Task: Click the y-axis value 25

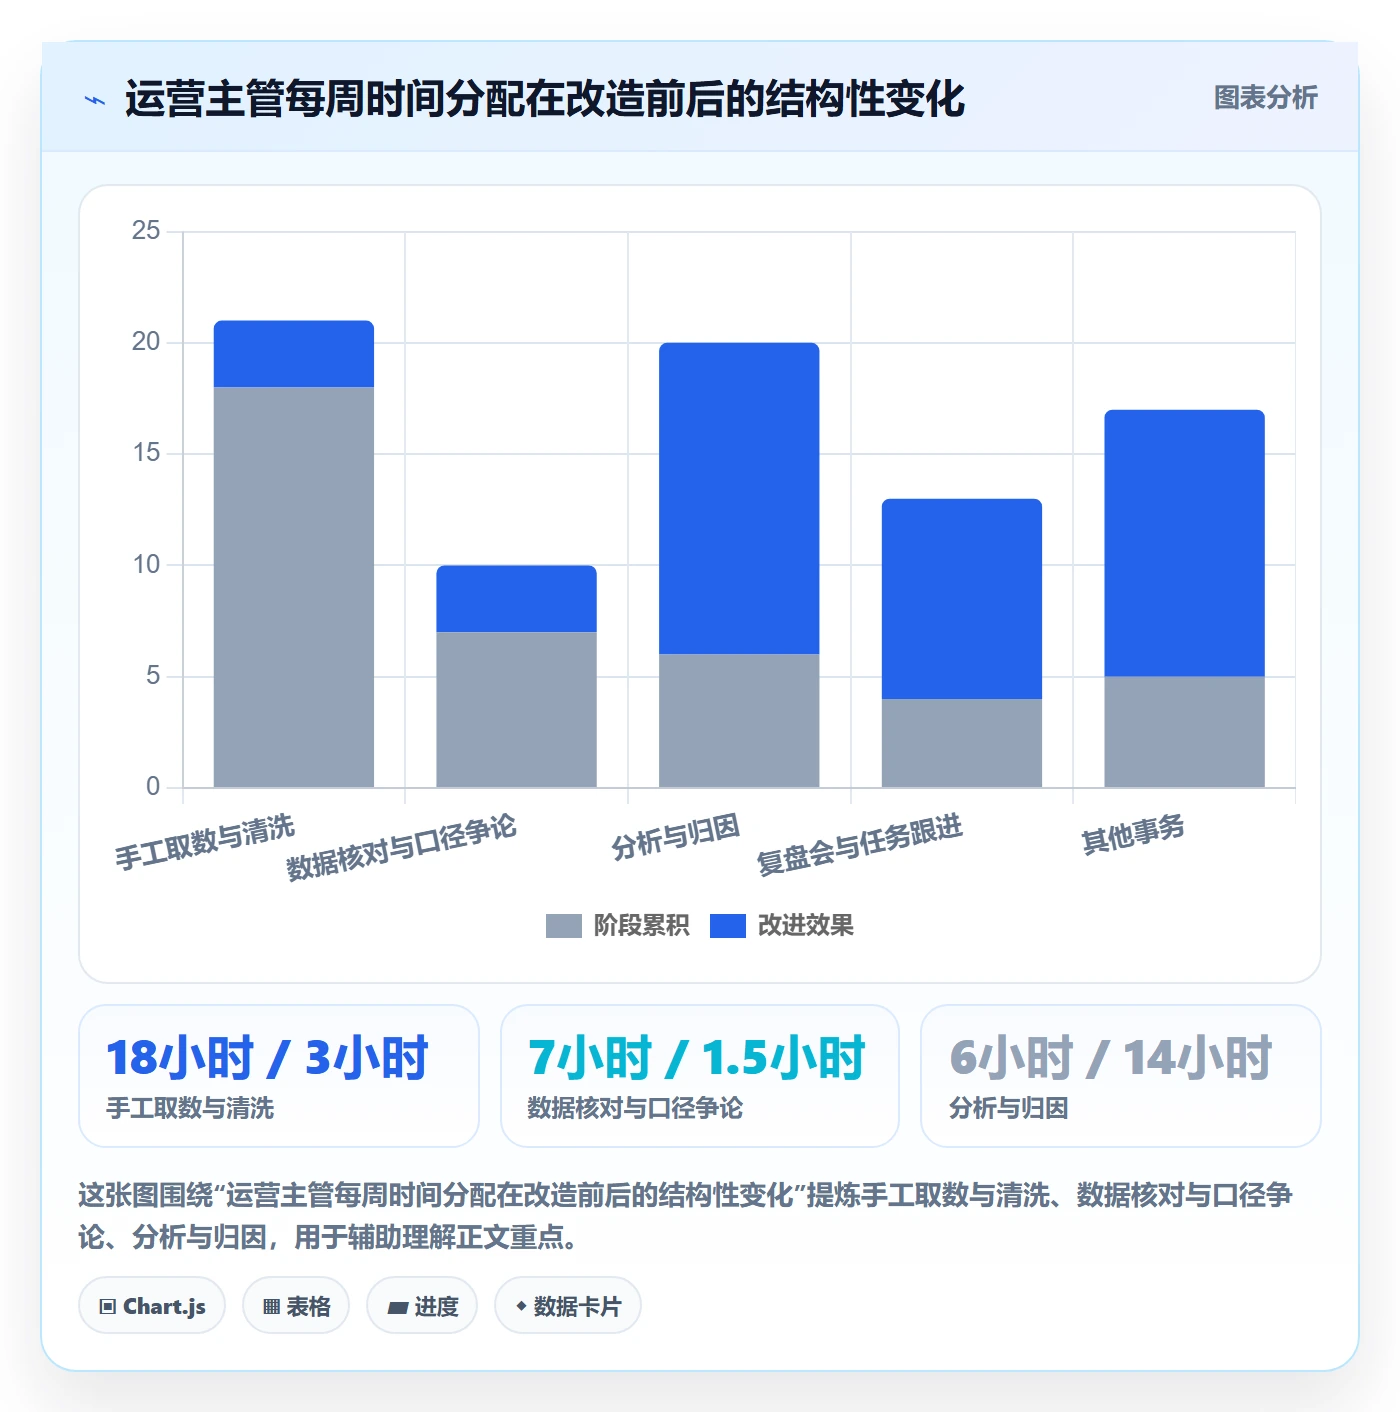Action: [x=146, y=231]
